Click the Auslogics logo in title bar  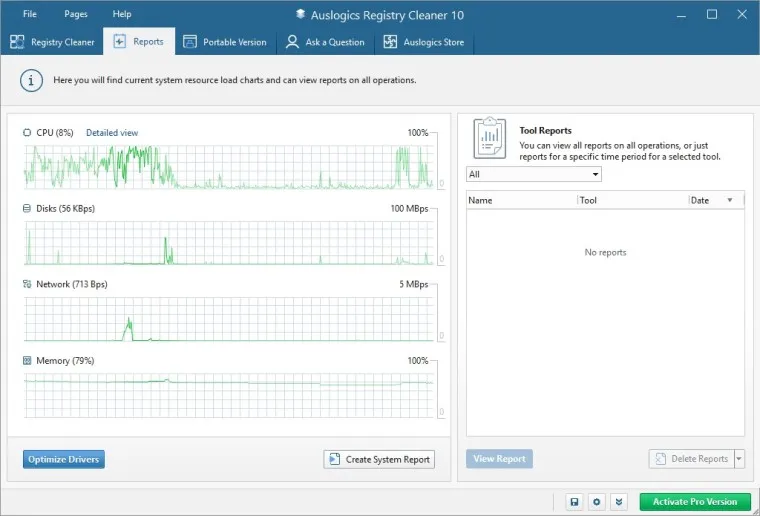coord(301,15)
